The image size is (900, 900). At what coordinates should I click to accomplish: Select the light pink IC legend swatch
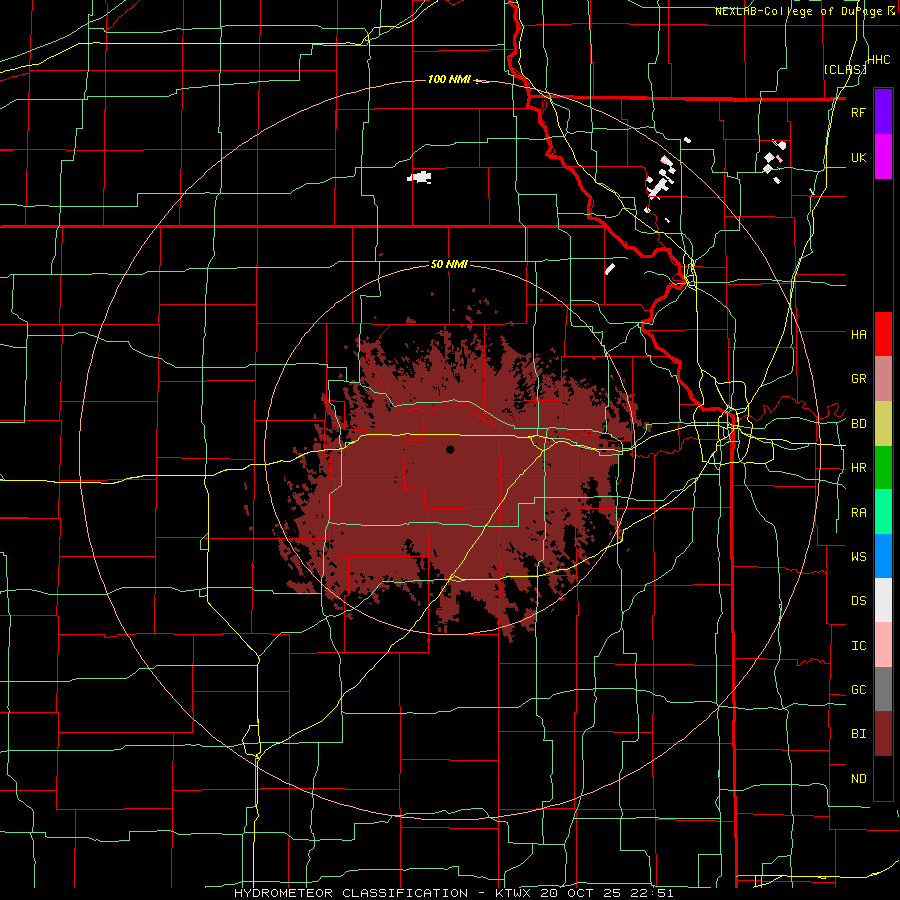883,645
